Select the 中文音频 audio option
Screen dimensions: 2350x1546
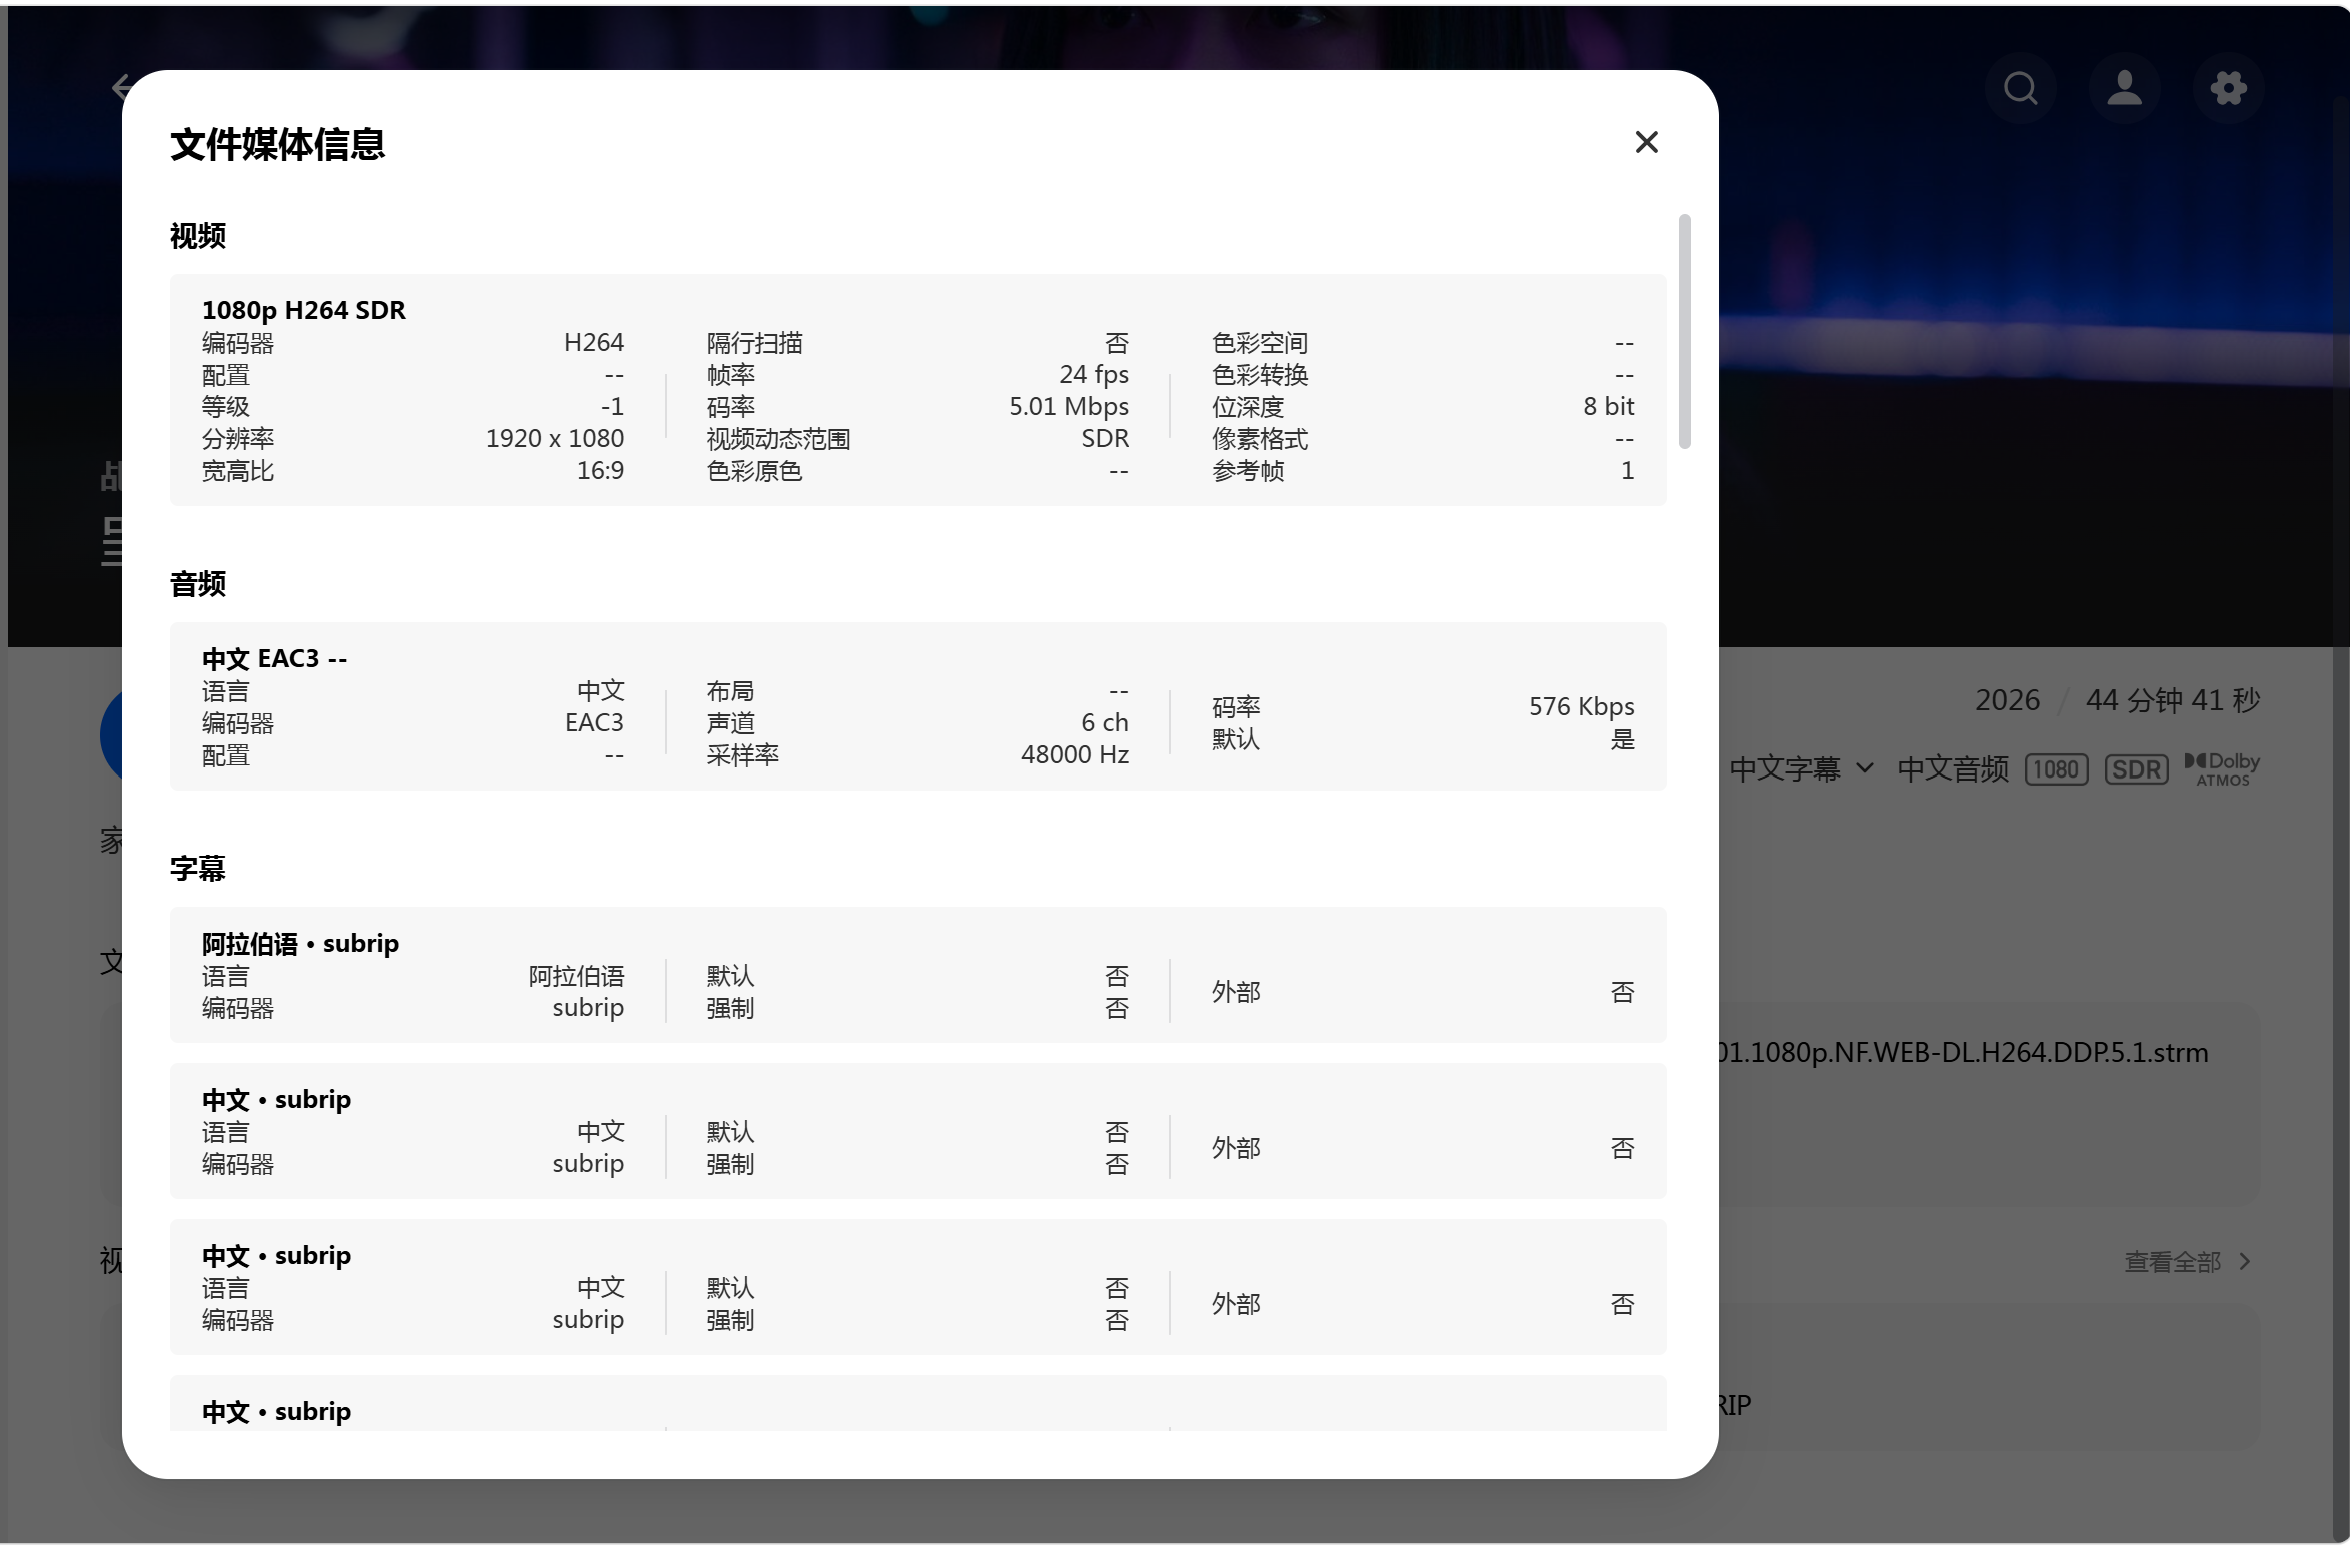[1952, 769]
